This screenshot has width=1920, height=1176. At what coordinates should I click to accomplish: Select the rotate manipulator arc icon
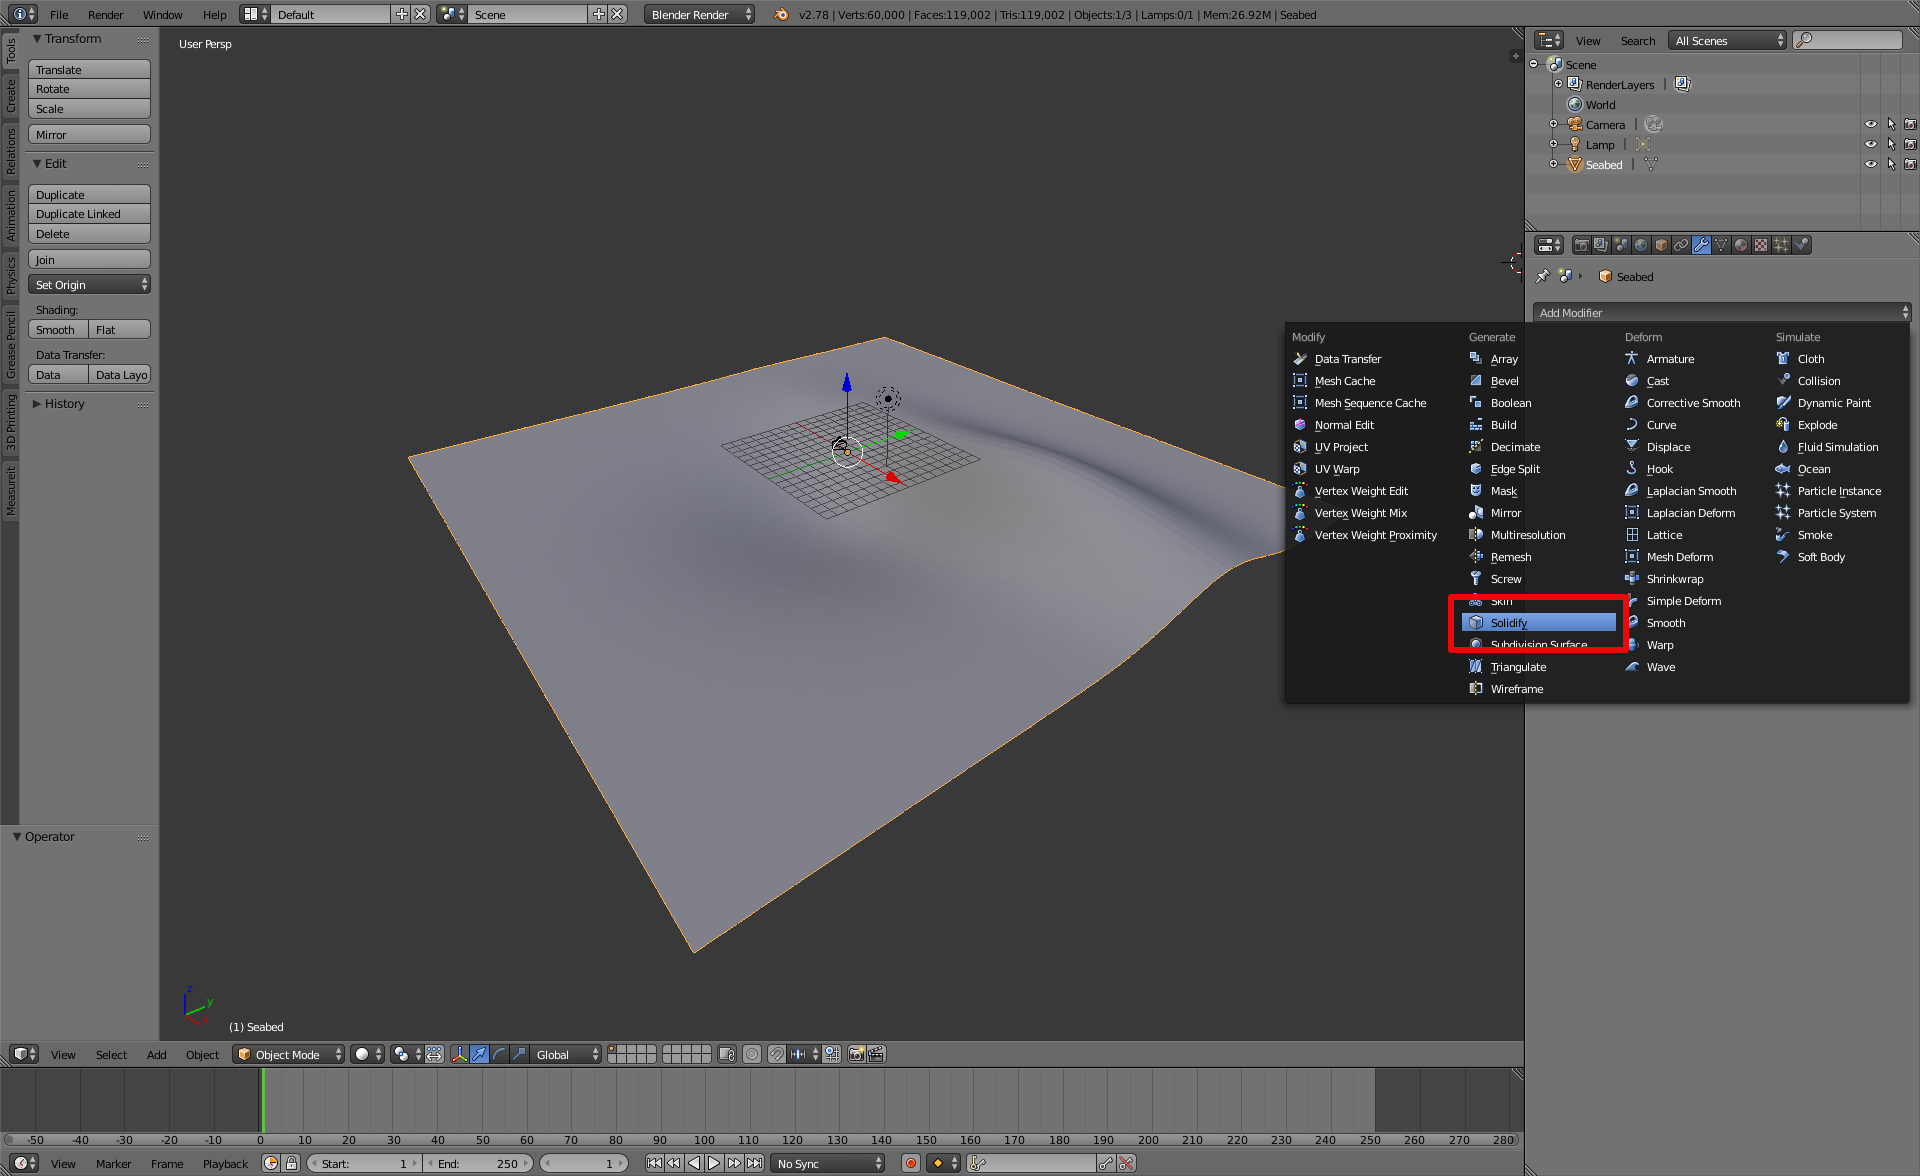[x=499, y=1054]
